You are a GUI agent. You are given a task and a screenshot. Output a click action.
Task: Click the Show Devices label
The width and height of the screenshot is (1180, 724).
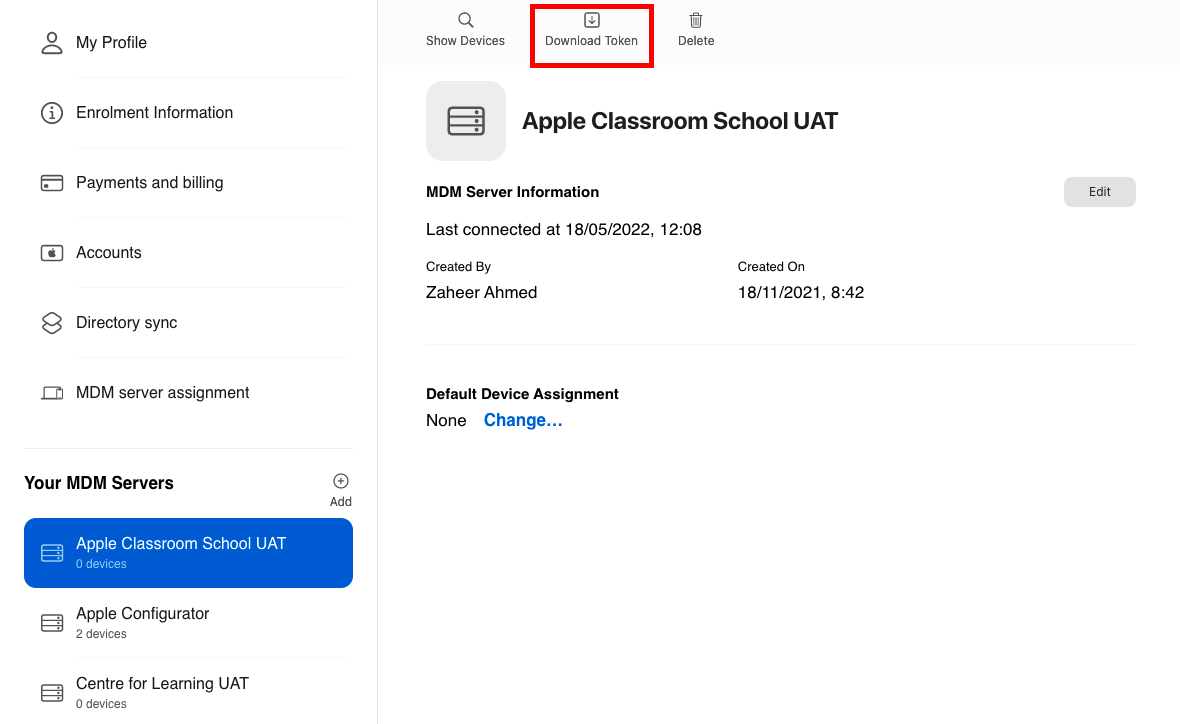465,41
